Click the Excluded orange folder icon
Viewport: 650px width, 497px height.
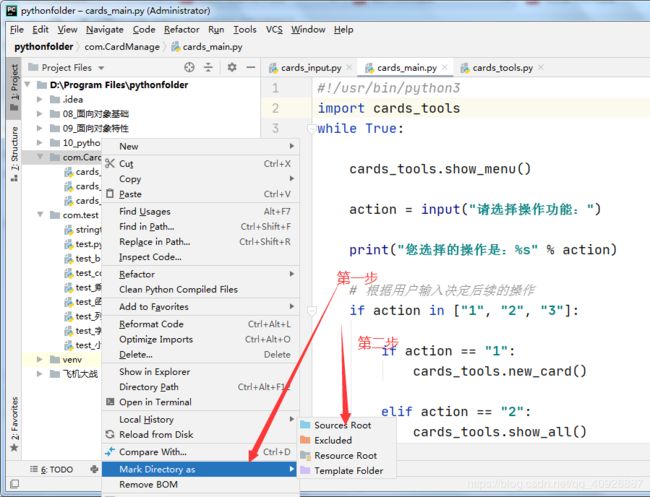[305, 440]
